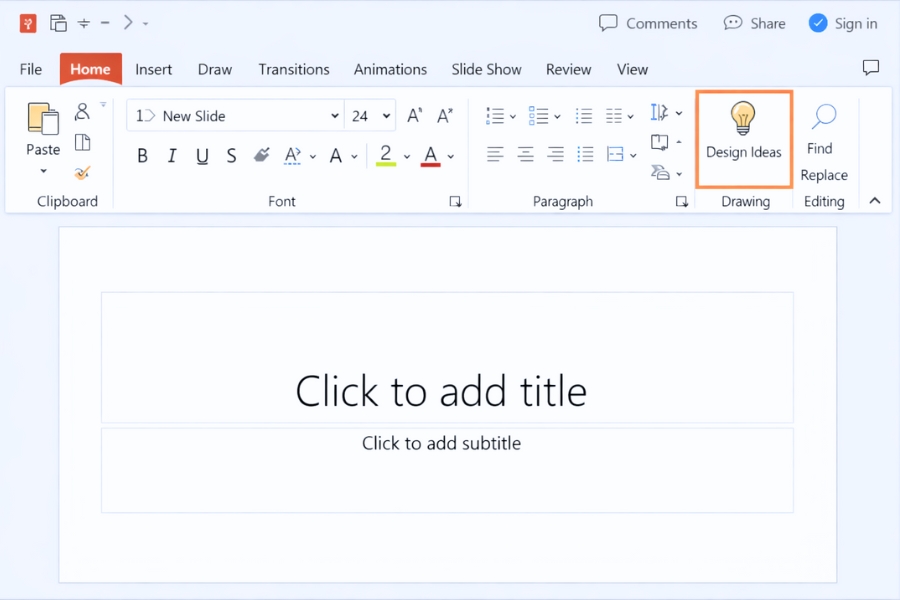Open Replace in the Editing group
The width and height of the screenshot is (900, 600).
824,174
